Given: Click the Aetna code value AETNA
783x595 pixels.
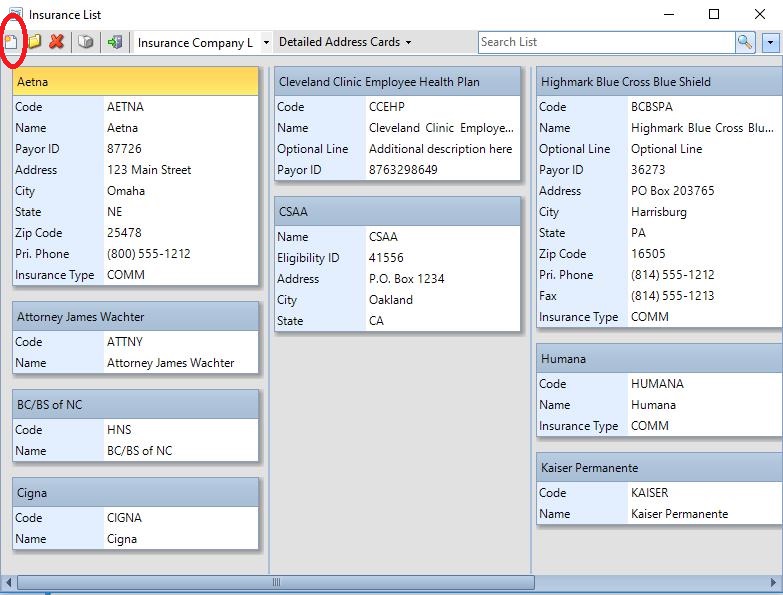Looking at the screenshot, I should coord(125,107).
